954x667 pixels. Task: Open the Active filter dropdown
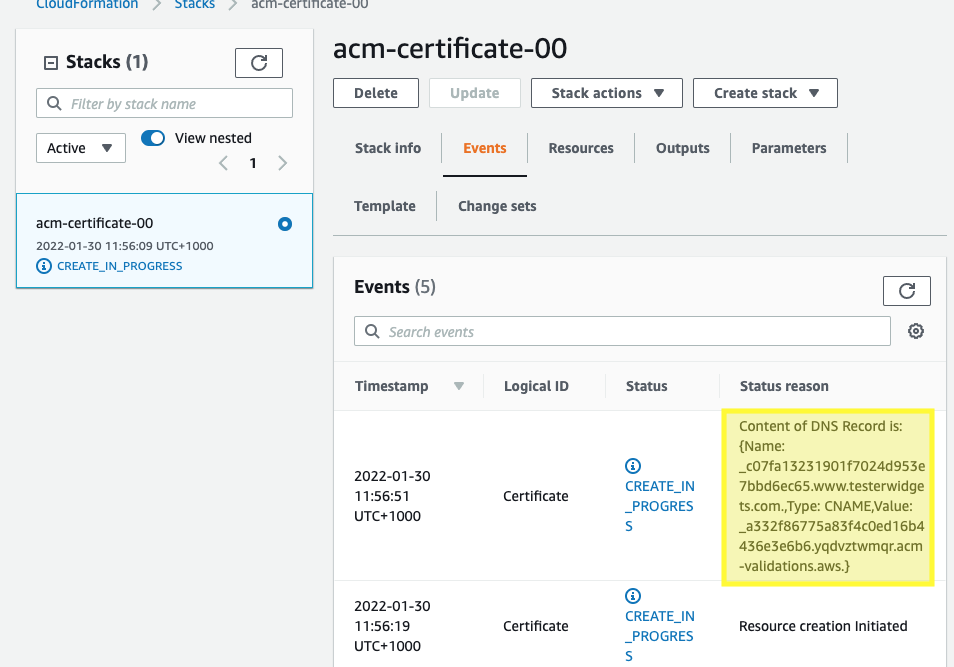point(80,148)
